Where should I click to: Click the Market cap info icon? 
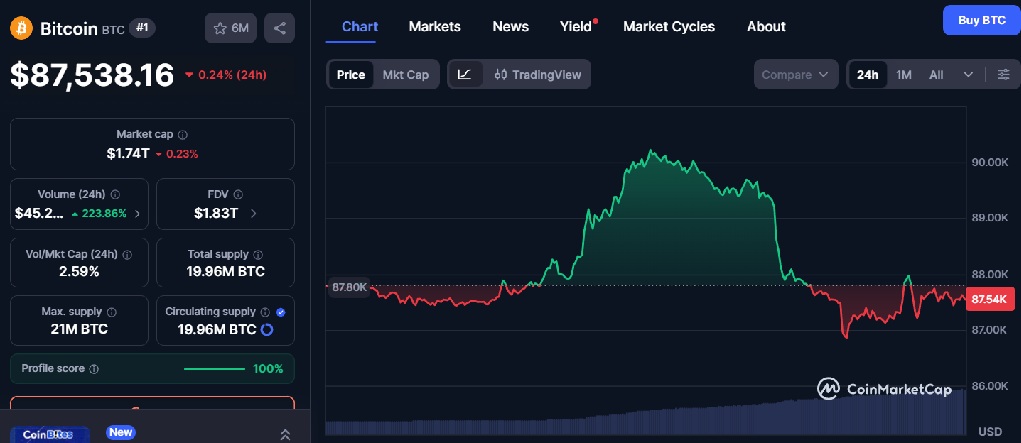click(183, 135)
